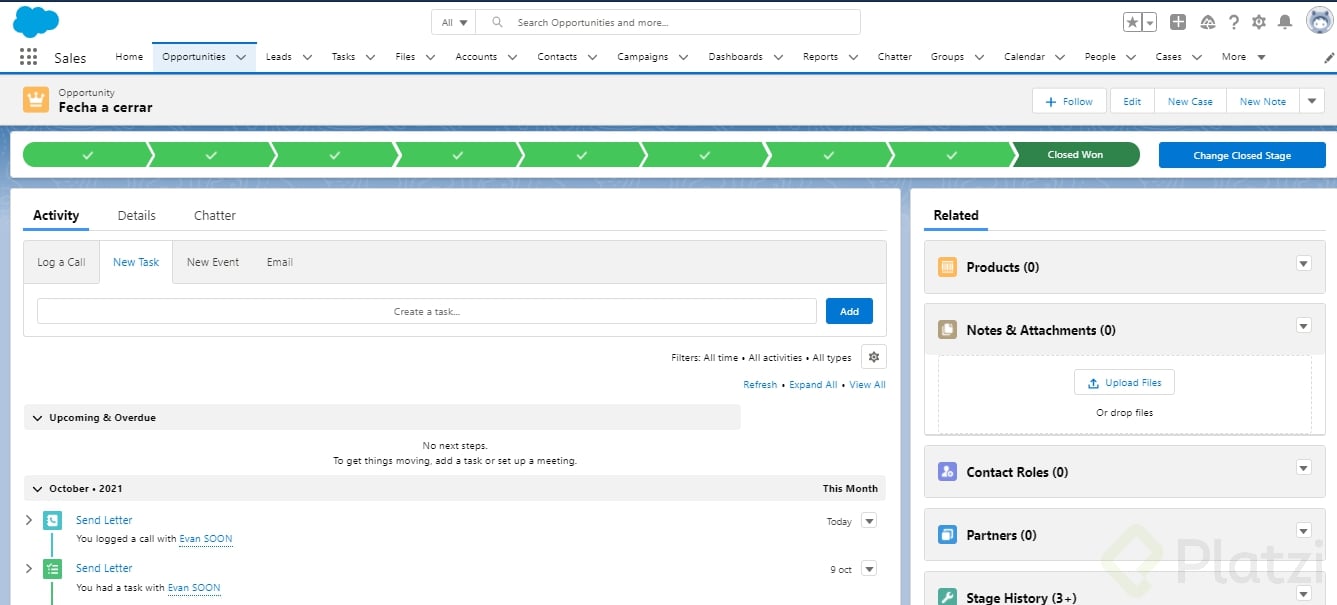
Task: Open Today call entry action menu
Action: 868,520
